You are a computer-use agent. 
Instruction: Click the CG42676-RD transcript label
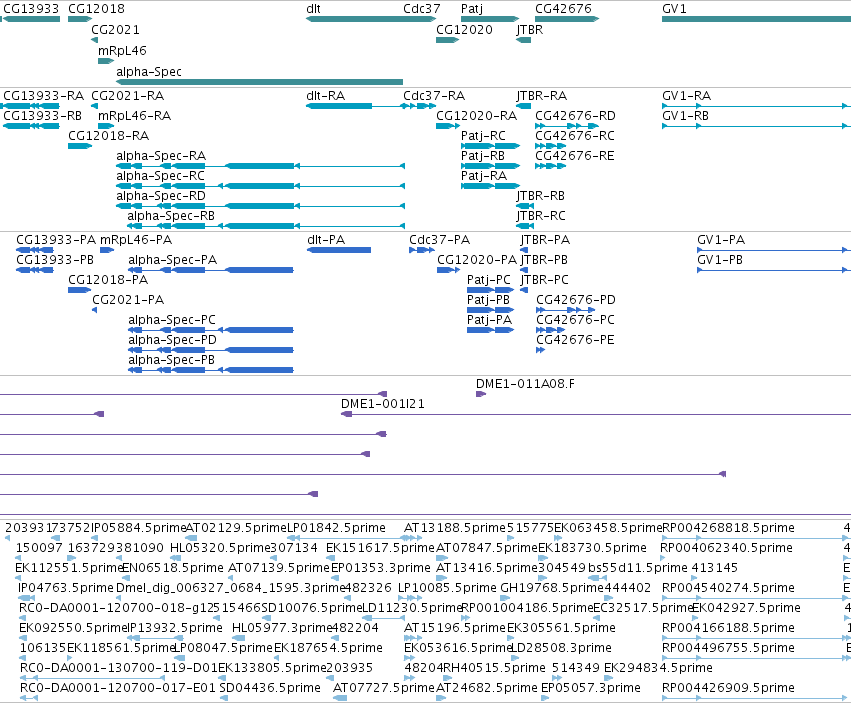pyautogui.click(x=575, y=116)
